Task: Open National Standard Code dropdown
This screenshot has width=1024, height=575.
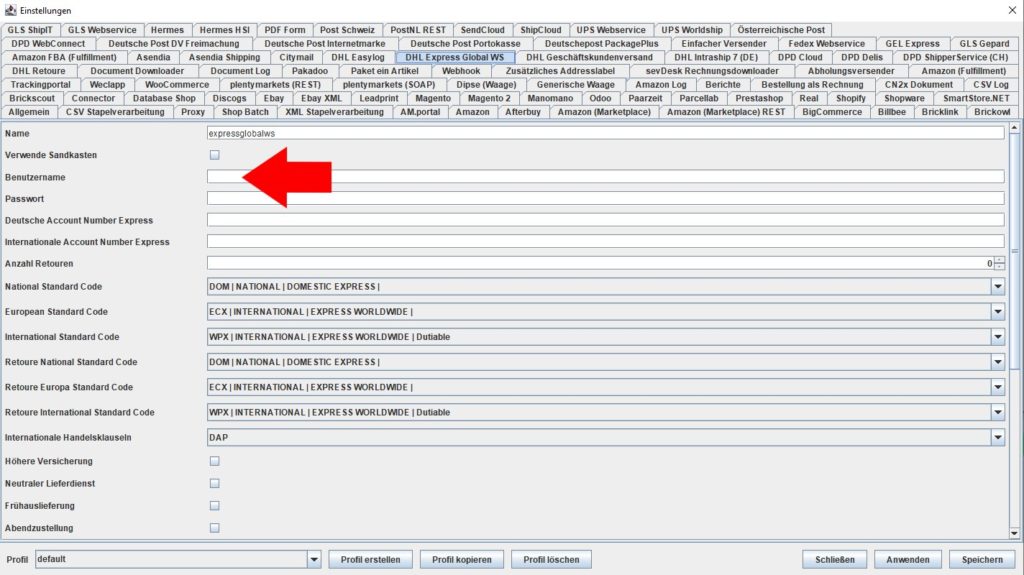Action: (x=997, y=286)
